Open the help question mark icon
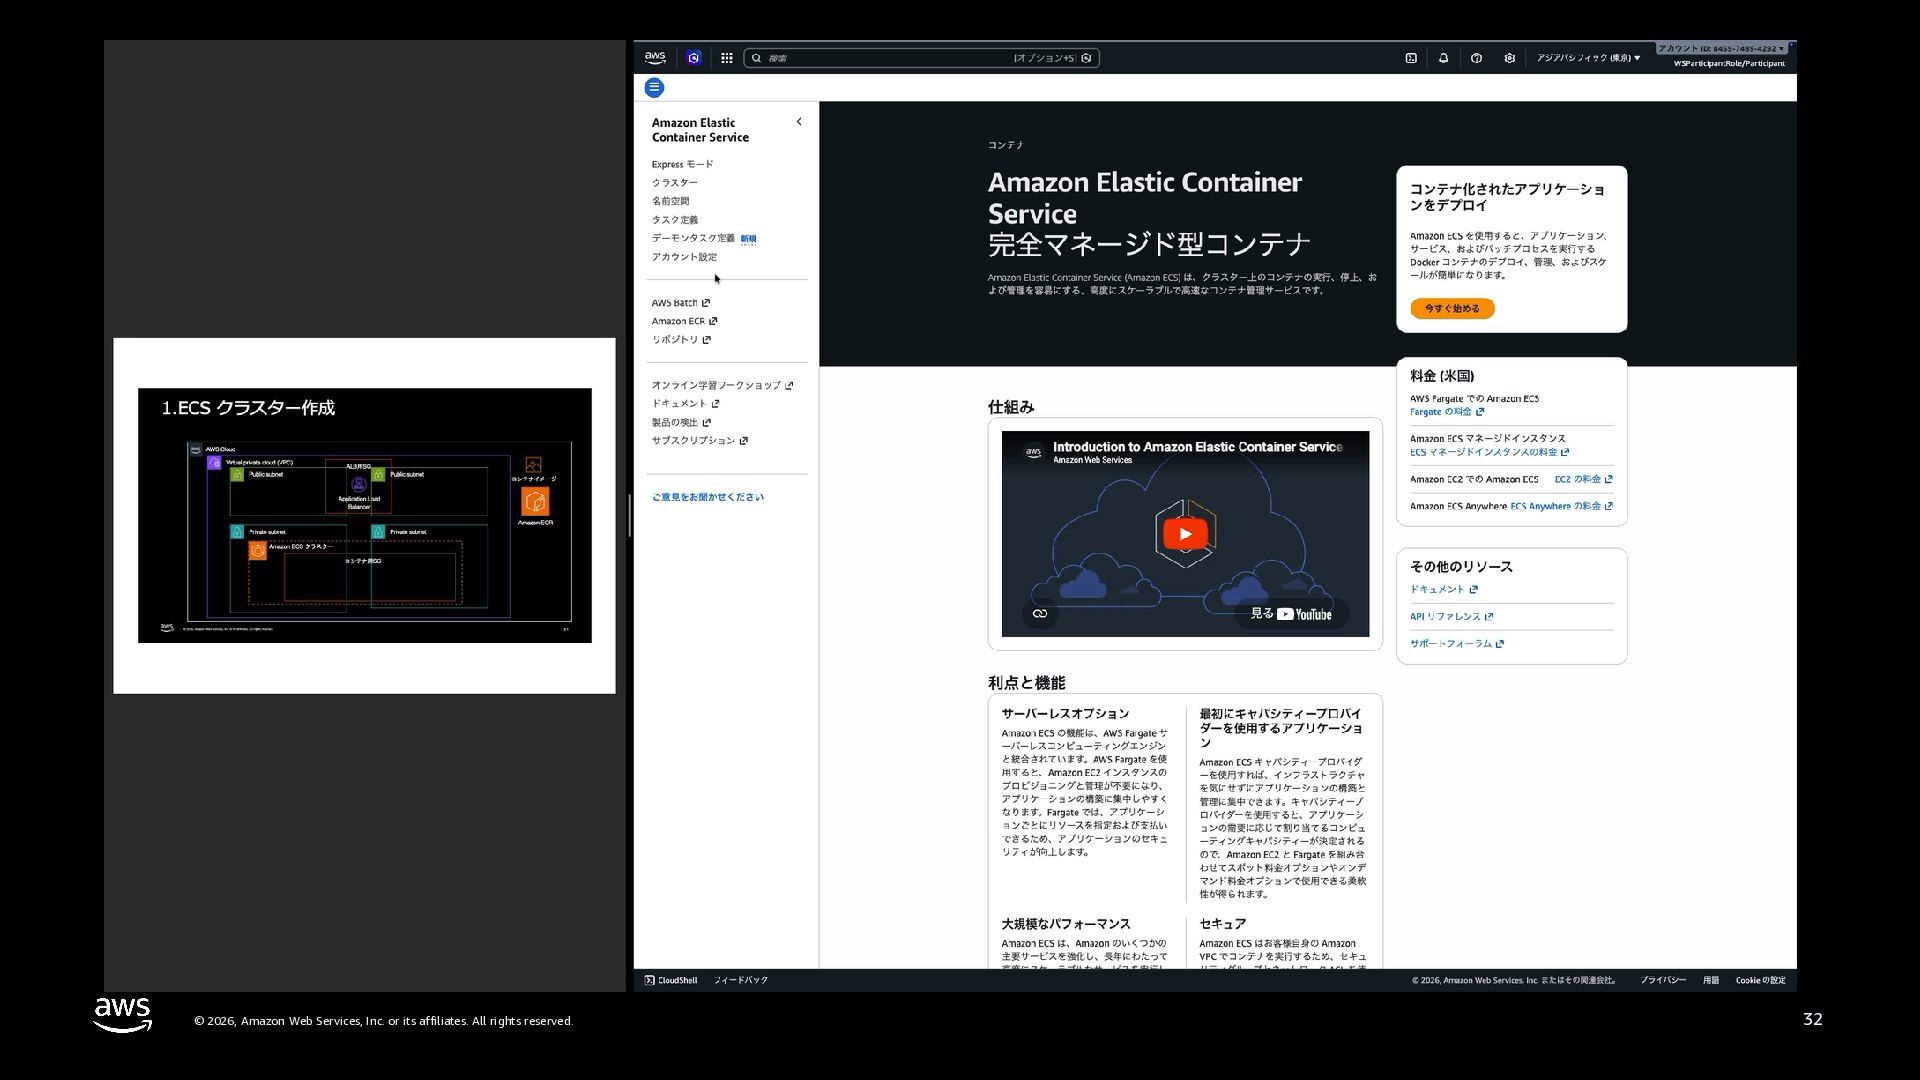Viewport: 1920px width, 1080px height. pyautogui.click(x=1476, y=58)
